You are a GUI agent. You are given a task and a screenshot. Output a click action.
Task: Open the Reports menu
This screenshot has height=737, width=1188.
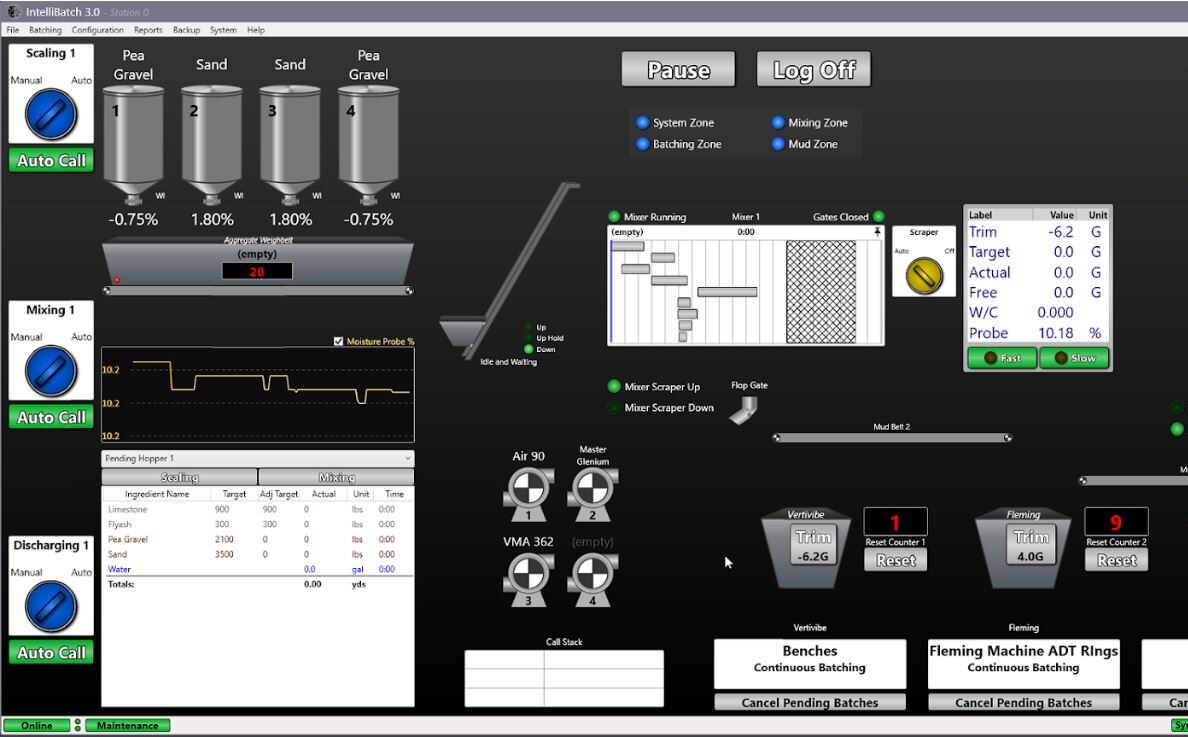pos(148,30)
